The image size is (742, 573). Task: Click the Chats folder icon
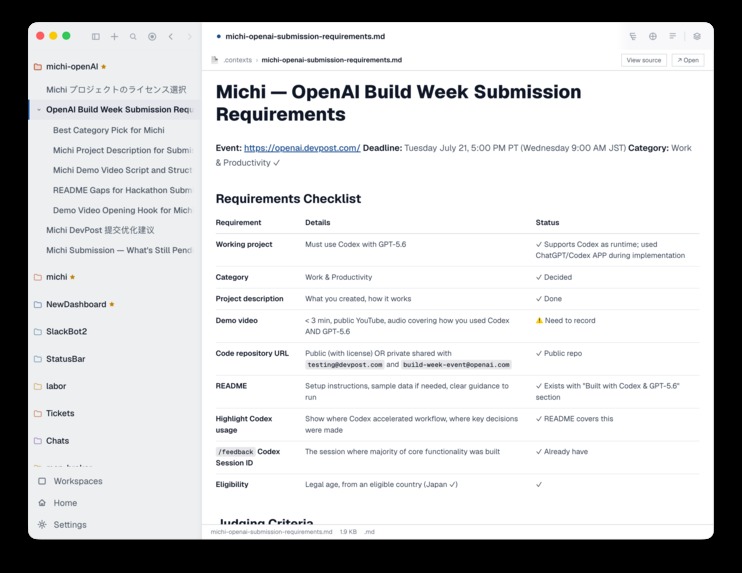tap(38, 441)
